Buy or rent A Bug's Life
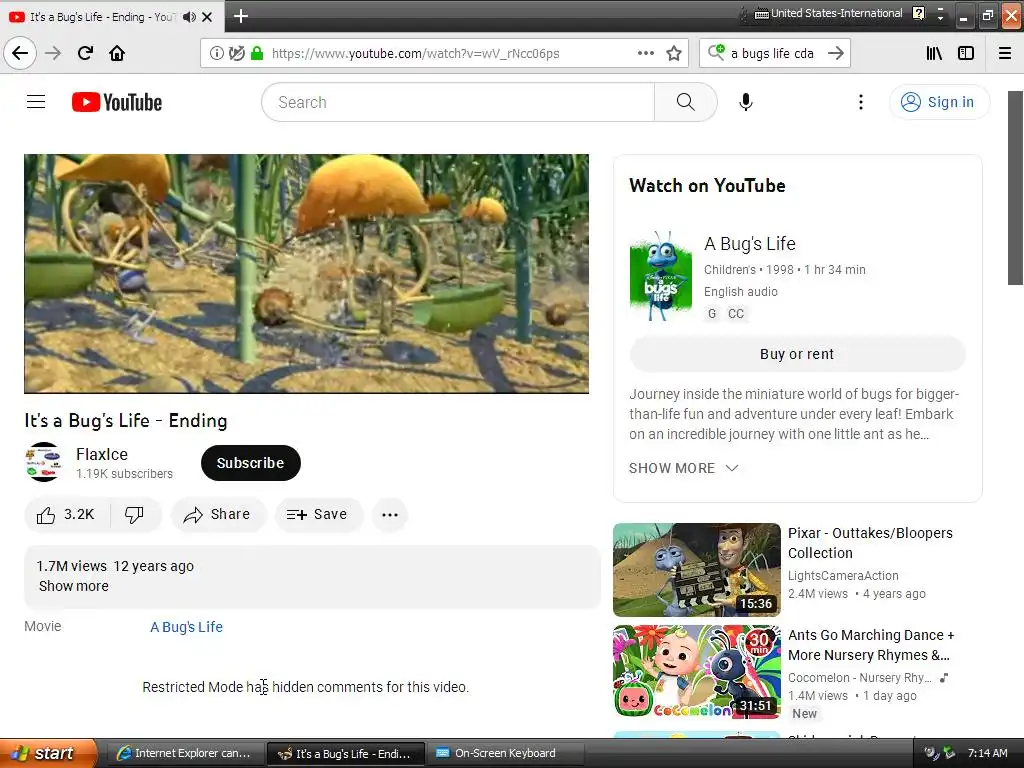Screen dimensions: 1024x768 (x=797, y=354)
